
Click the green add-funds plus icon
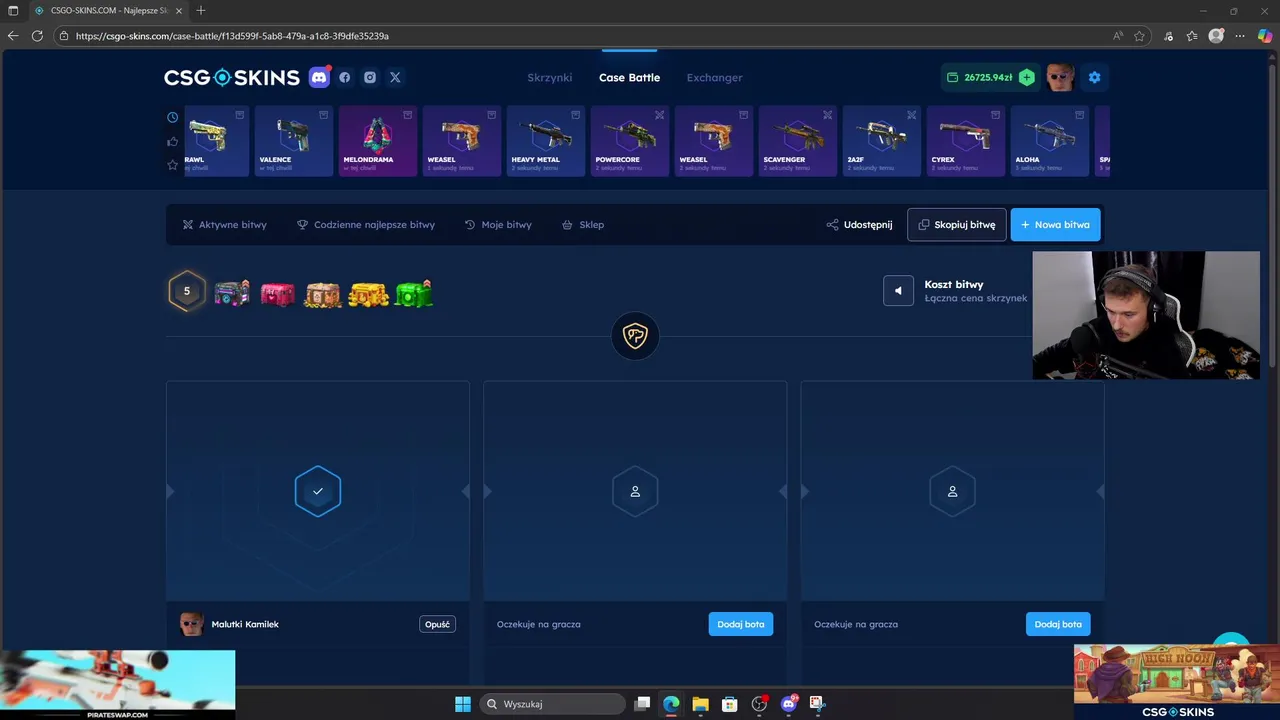coord(1026,77)
